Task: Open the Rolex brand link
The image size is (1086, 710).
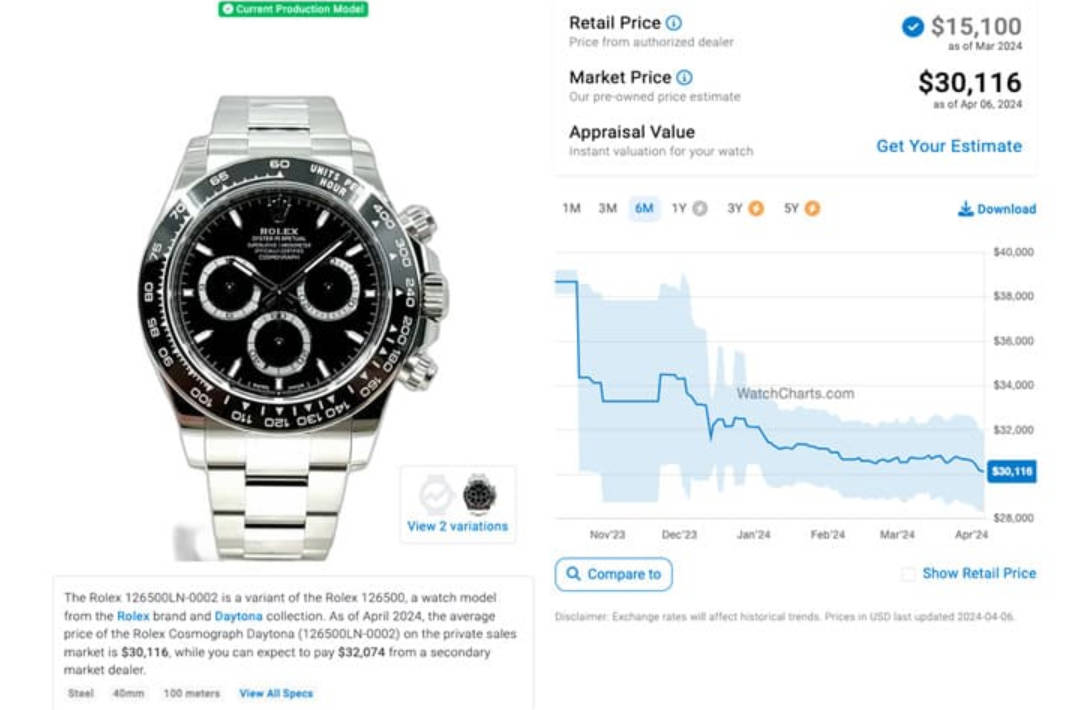Action: [133, 616]
